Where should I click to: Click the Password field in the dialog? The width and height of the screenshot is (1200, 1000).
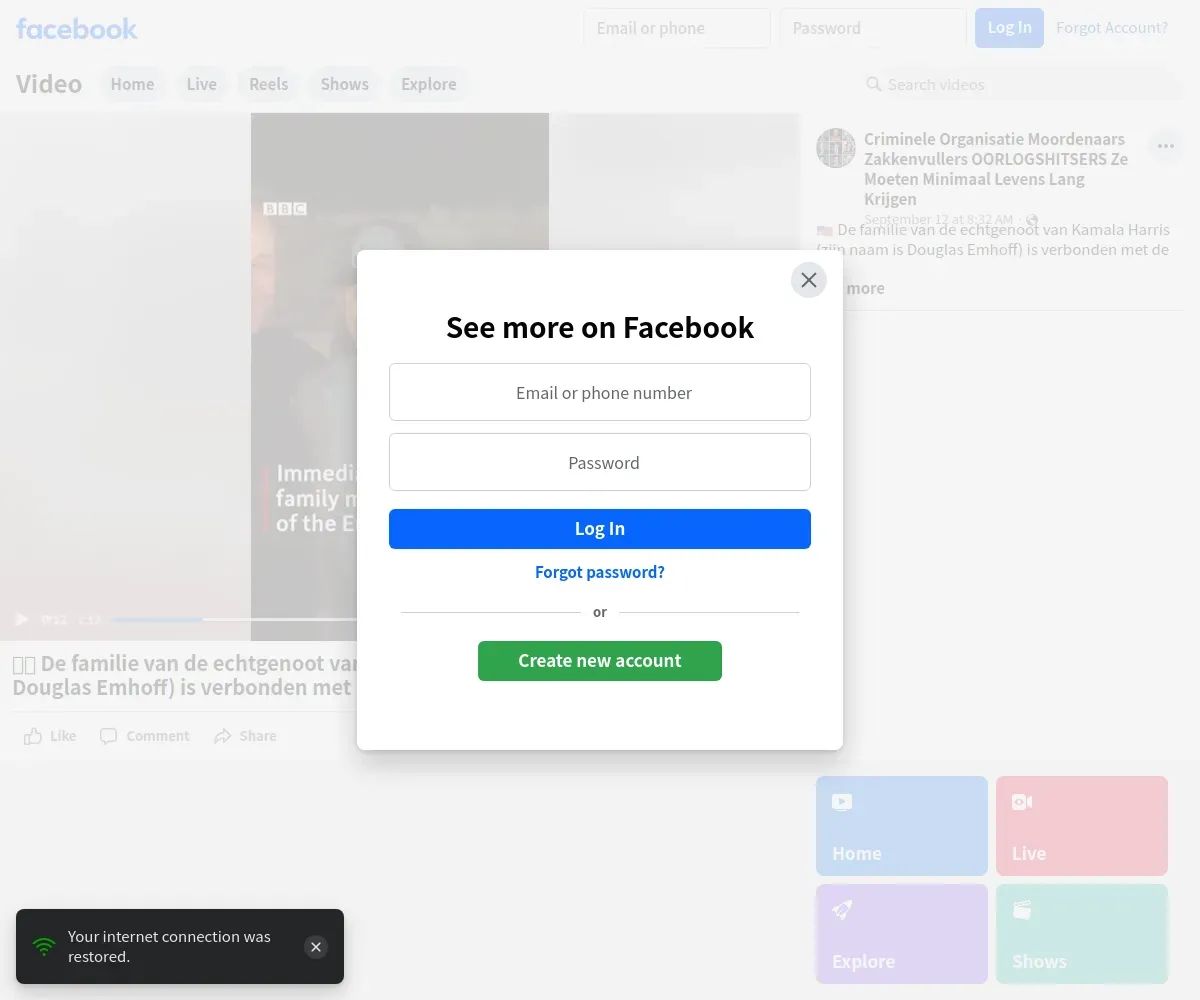click(600, 462)
